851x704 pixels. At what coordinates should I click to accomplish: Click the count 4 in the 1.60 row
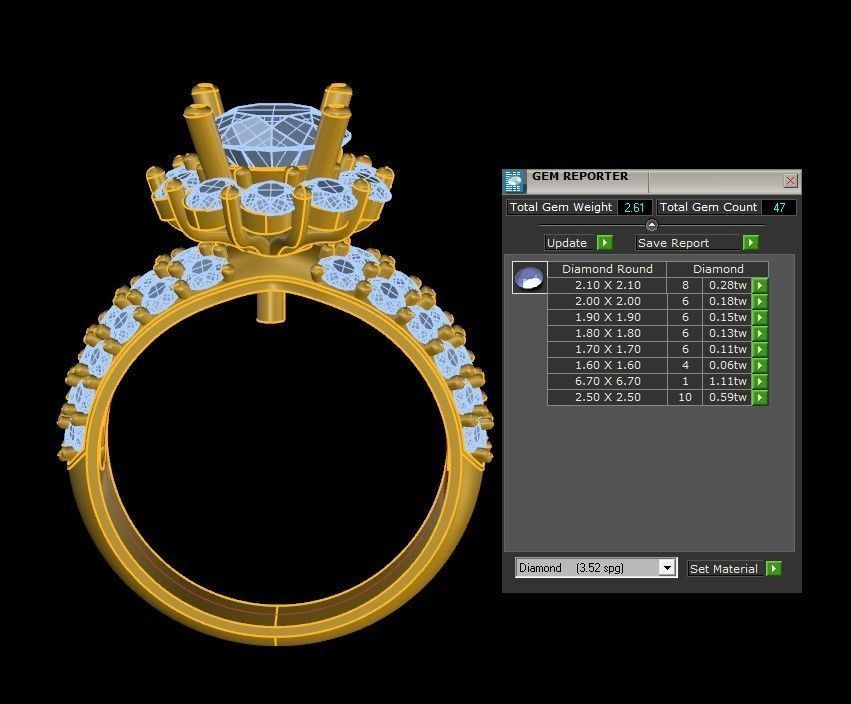pyautogui.click(x=685, y=365)
